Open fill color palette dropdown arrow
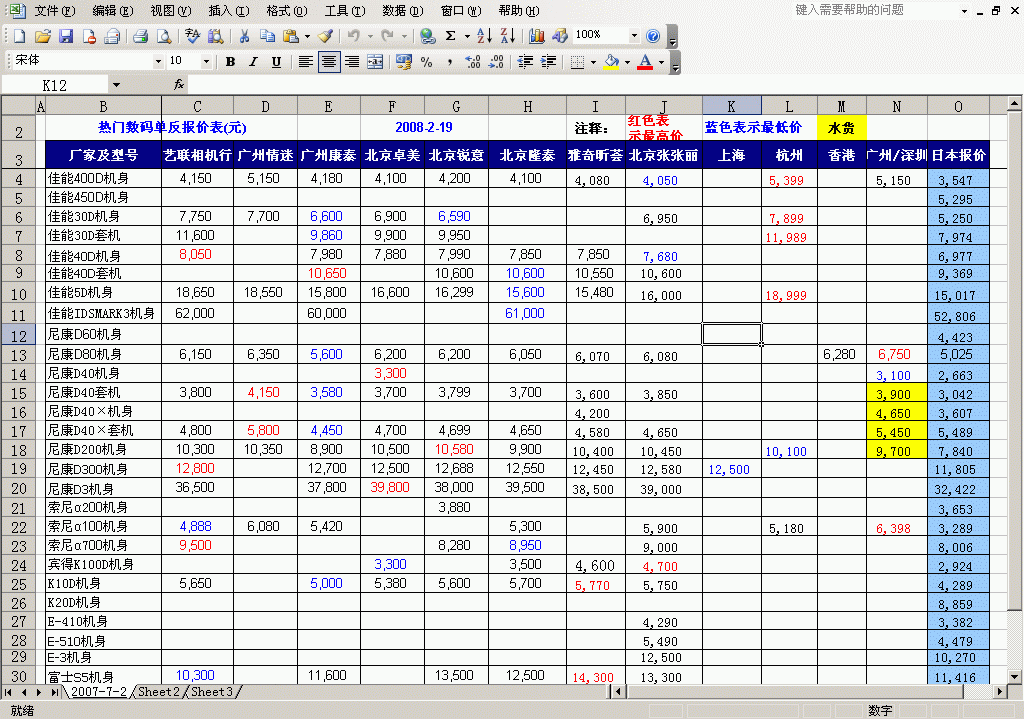 click(x=628, y=62)
